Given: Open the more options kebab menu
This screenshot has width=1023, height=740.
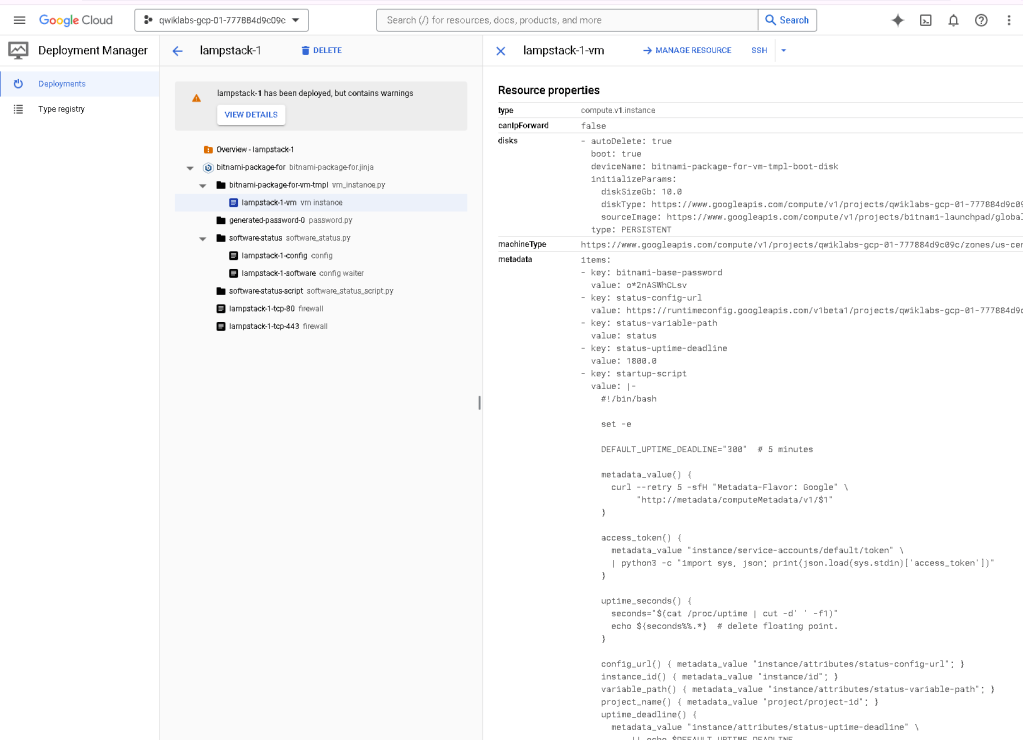Looking at the screenshot, I should [1009, 20].
